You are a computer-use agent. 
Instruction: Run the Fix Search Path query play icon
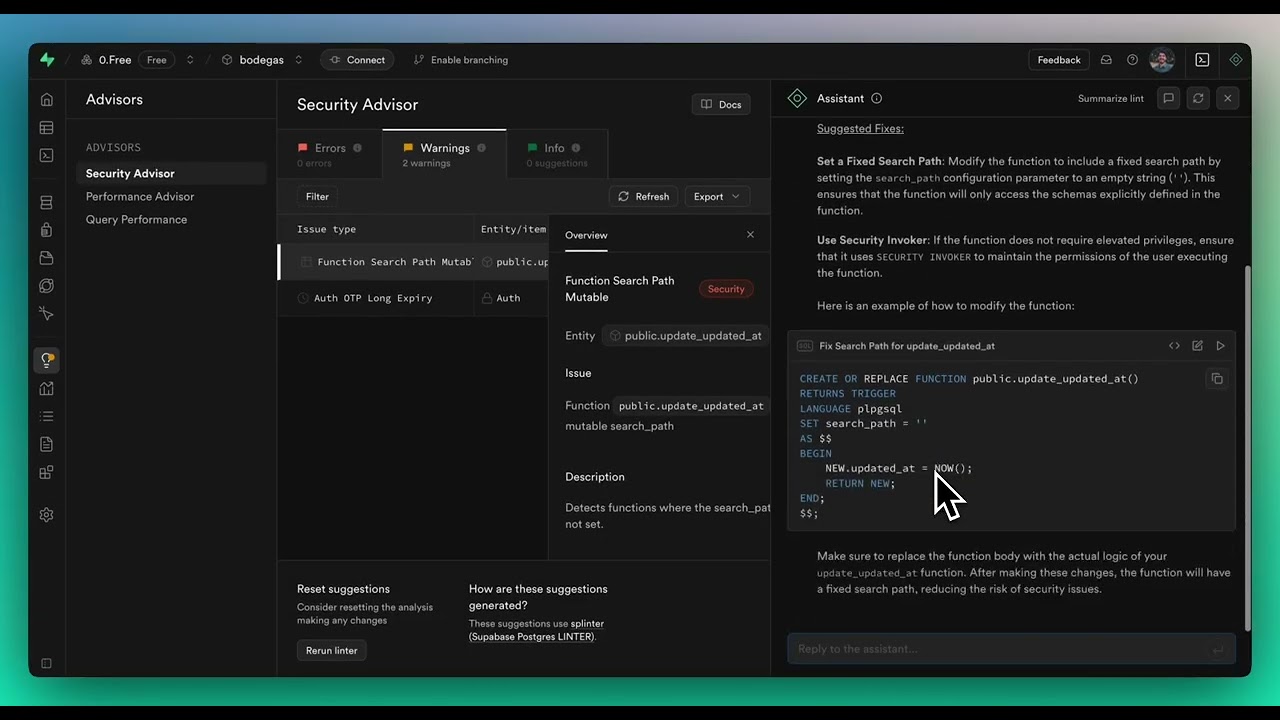click(1220, 346)
